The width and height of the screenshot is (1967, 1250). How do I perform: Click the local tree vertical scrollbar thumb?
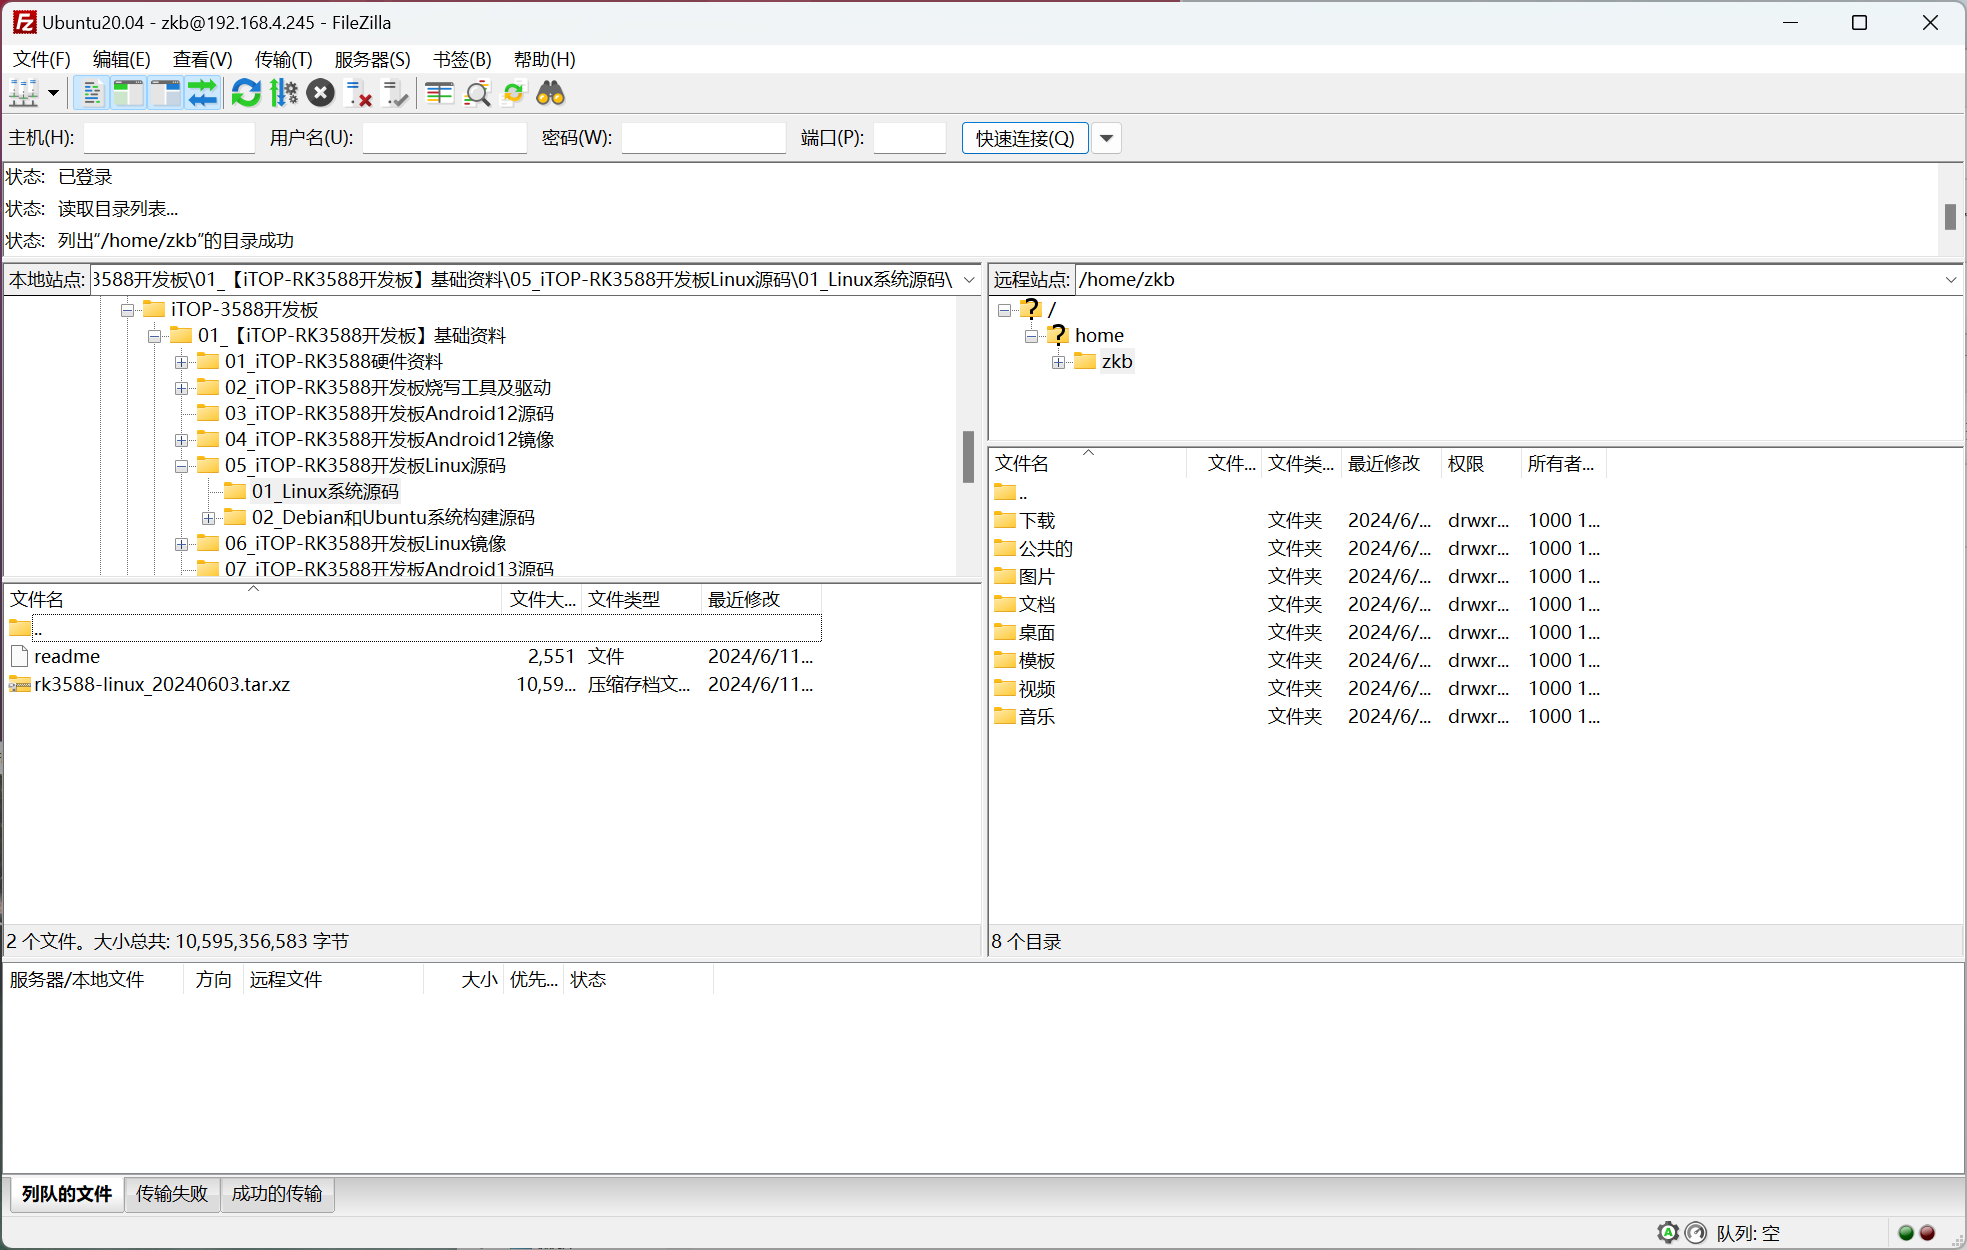968,456
